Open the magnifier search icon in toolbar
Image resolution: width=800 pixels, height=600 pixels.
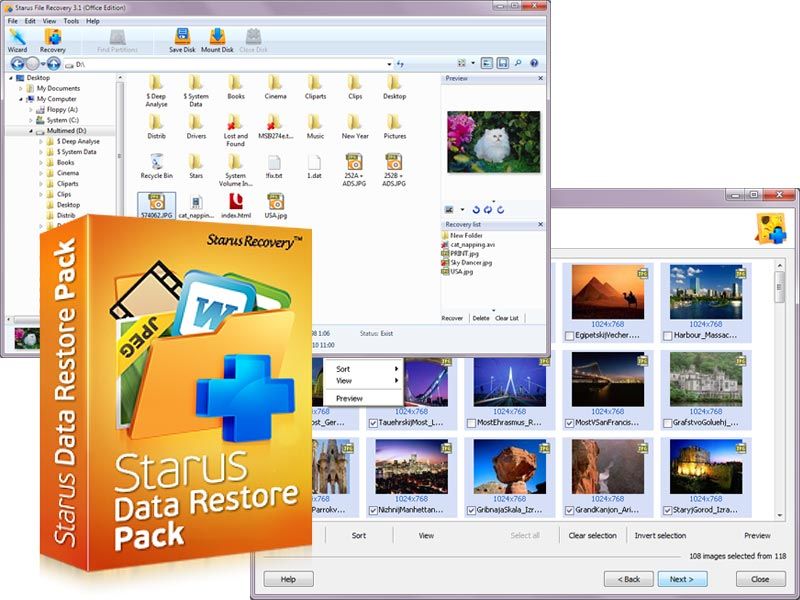tap(518, 63)
